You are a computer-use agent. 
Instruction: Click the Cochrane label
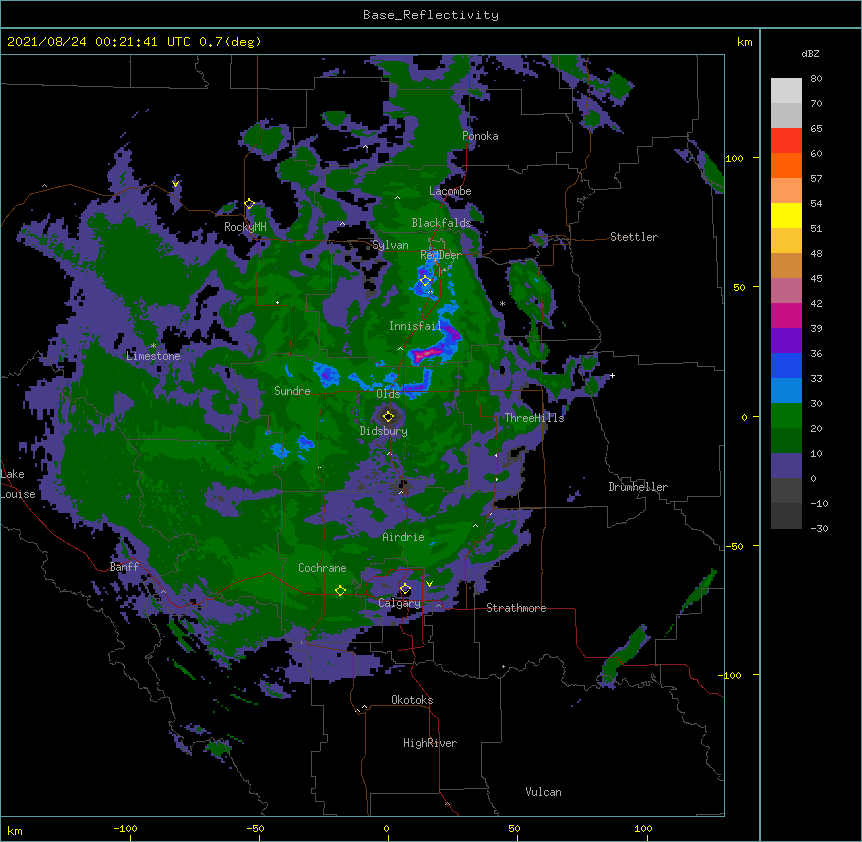click(322, 568)
